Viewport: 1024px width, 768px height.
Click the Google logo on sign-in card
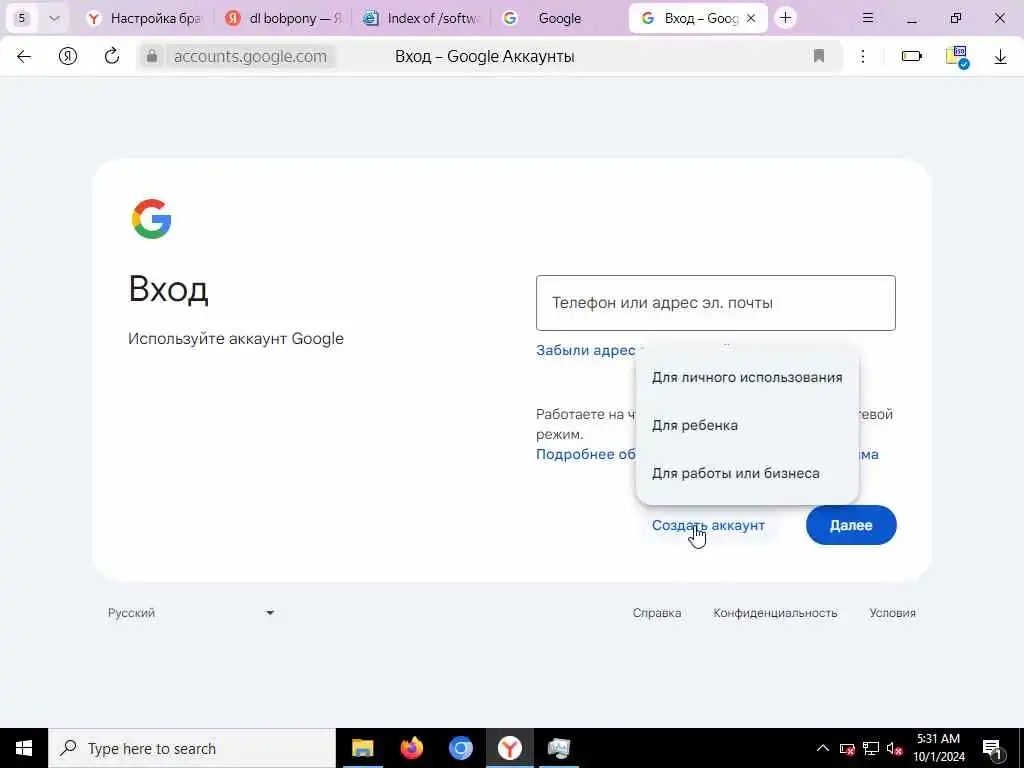[x=152, y=219]
